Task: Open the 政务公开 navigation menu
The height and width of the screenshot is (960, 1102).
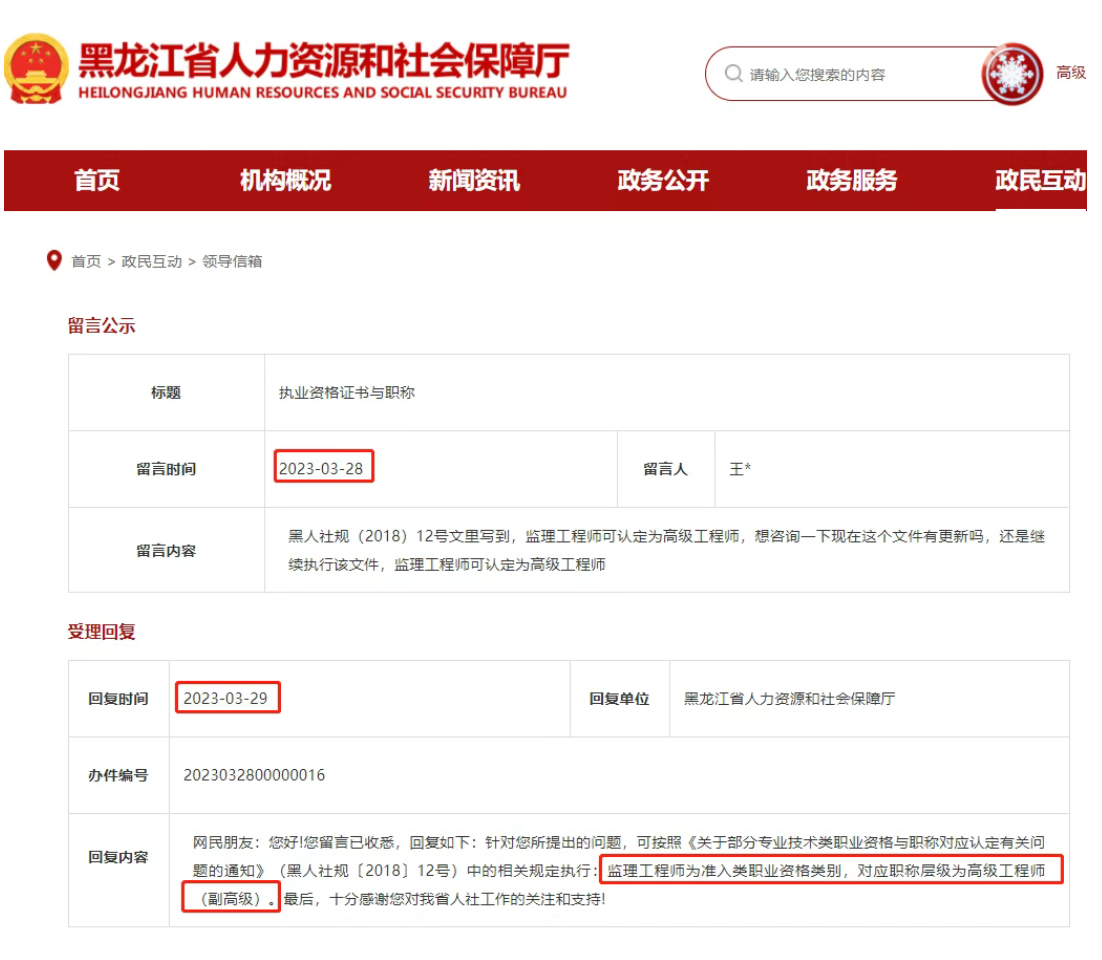Action: (x=663, y=180)
